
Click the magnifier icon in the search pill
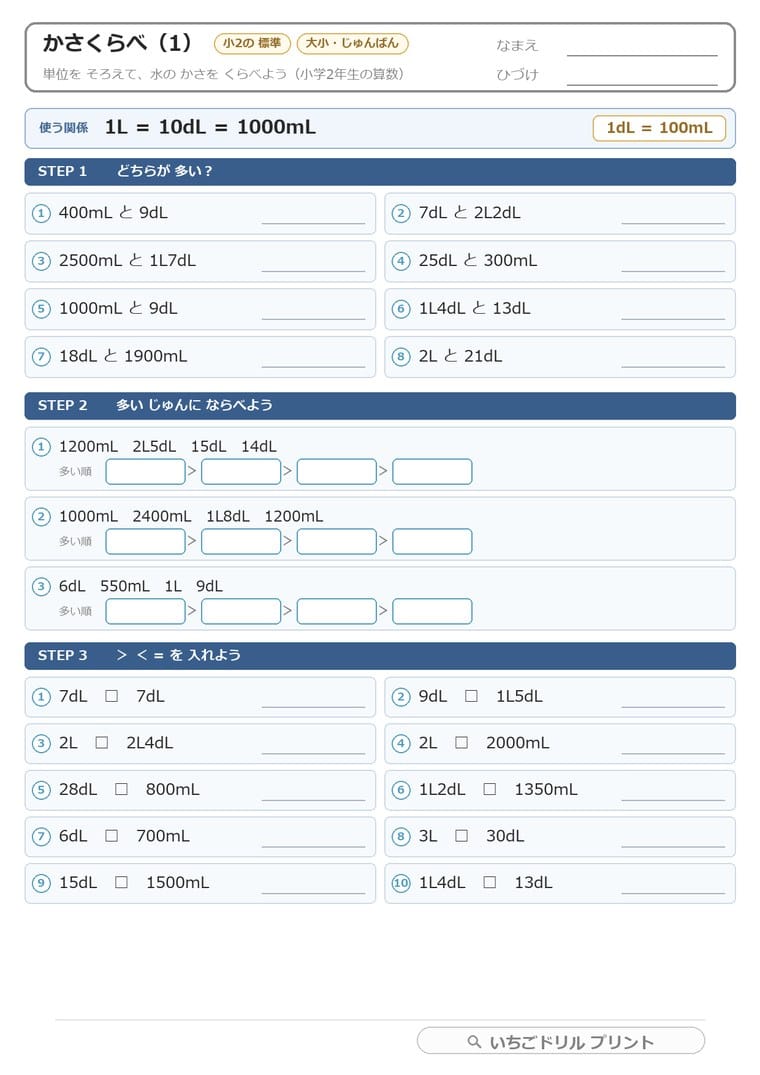(474, 1041)
